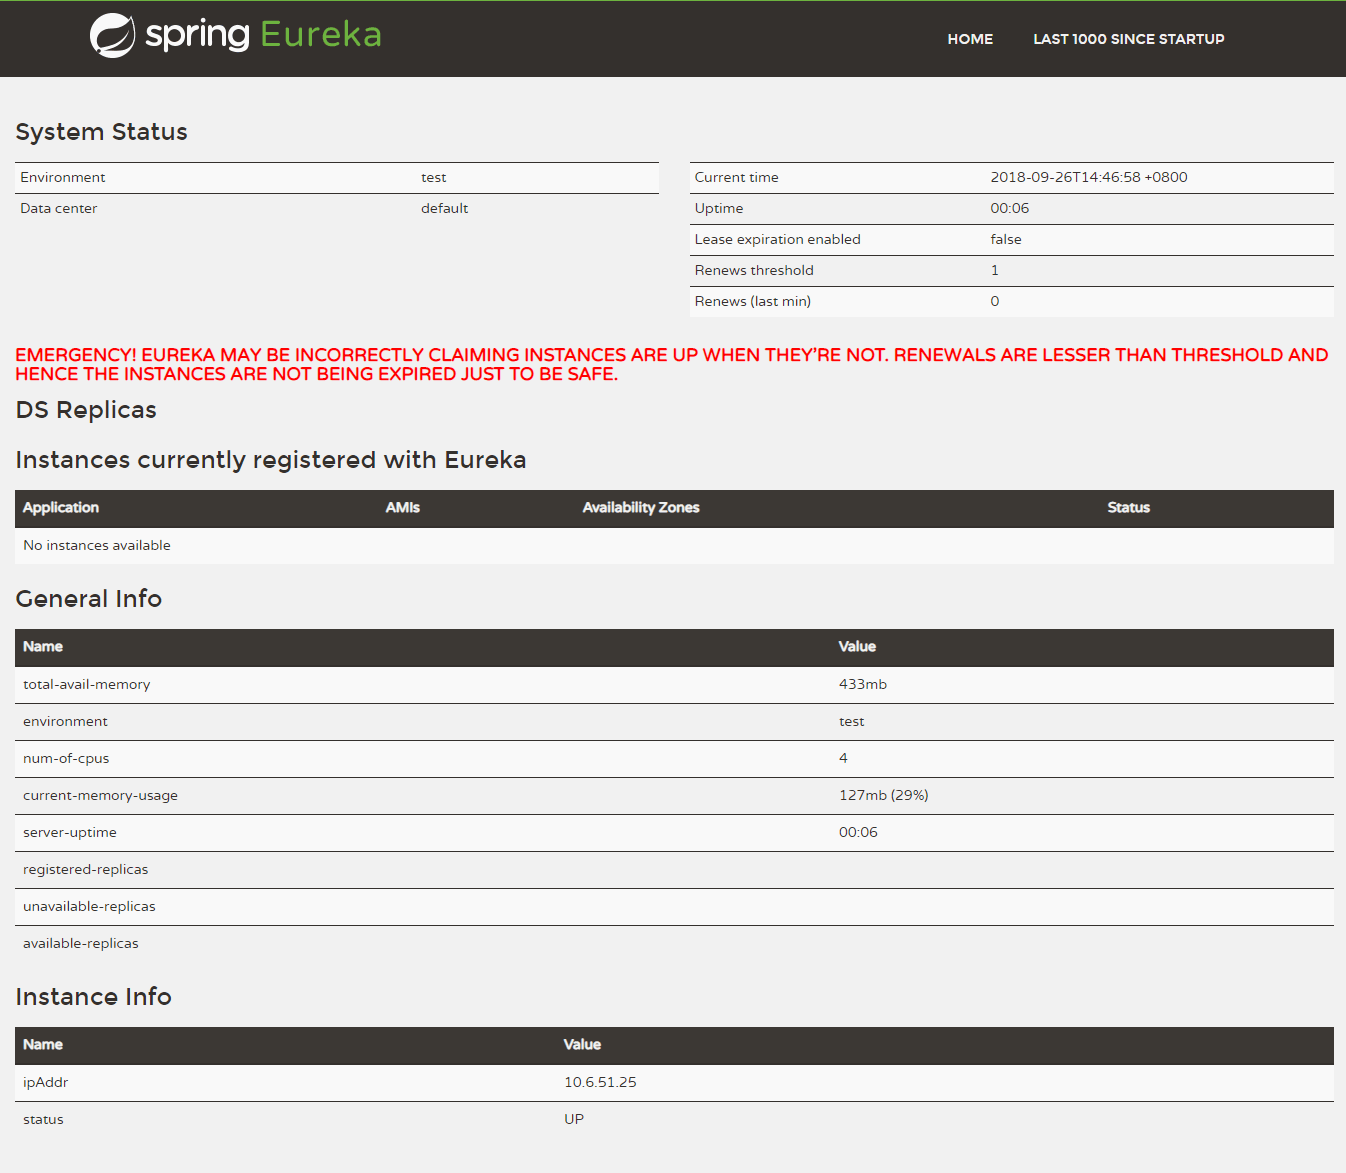Click the num-of-cpus value 4

[x=843, y=759]
